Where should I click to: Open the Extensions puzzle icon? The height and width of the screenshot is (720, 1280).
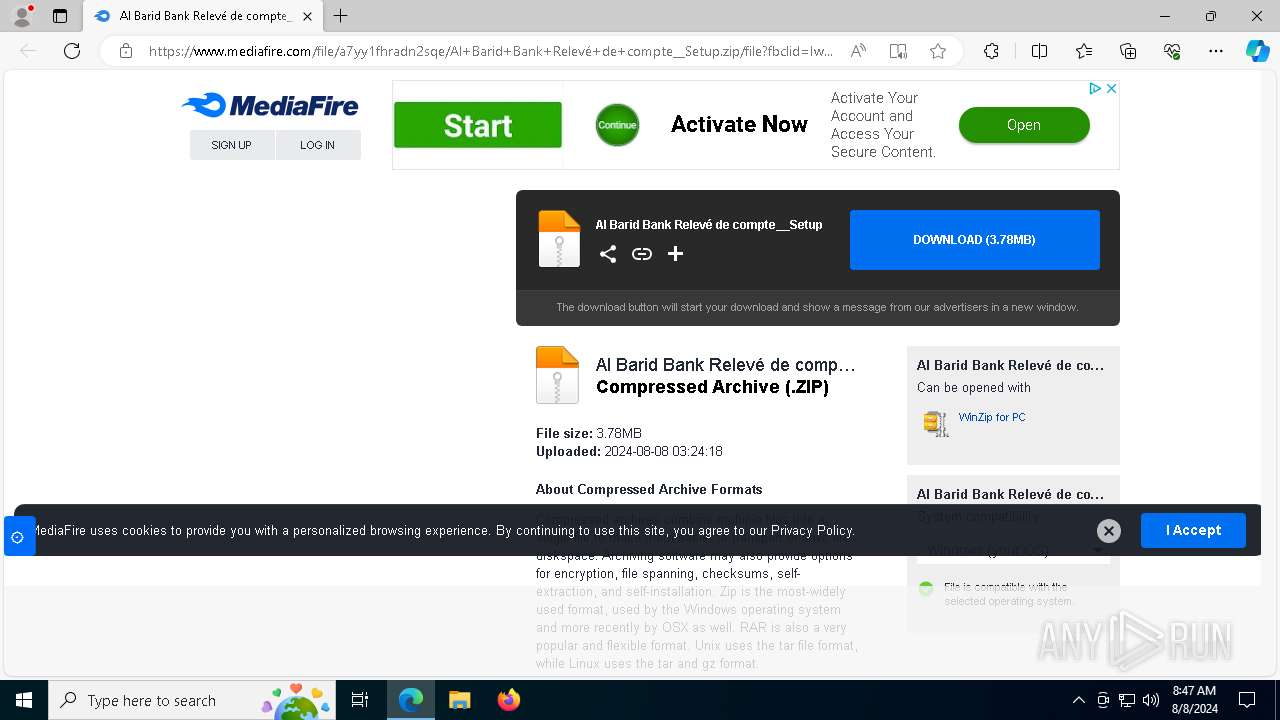click(991, 51)
